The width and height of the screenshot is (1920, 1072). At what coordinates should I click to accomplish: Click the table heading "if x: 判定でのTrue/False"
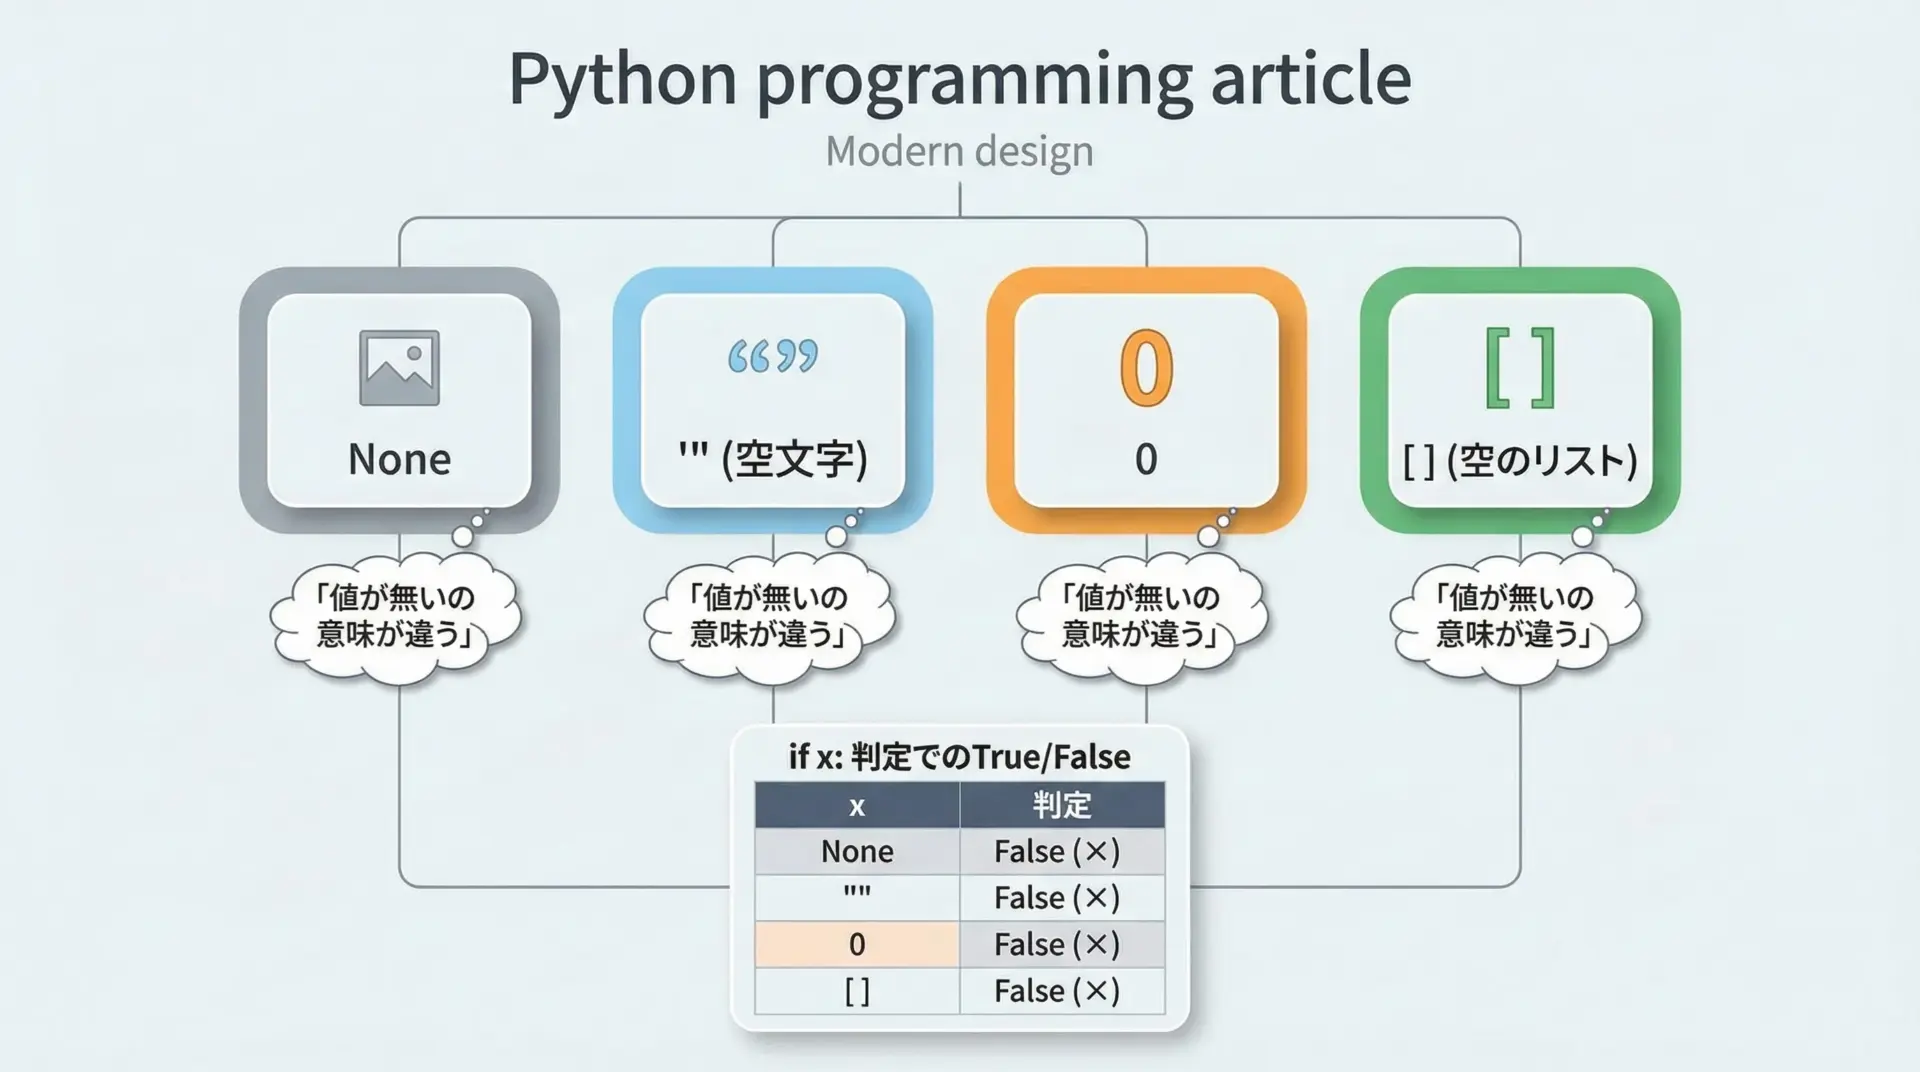click(x=959, y=757)
